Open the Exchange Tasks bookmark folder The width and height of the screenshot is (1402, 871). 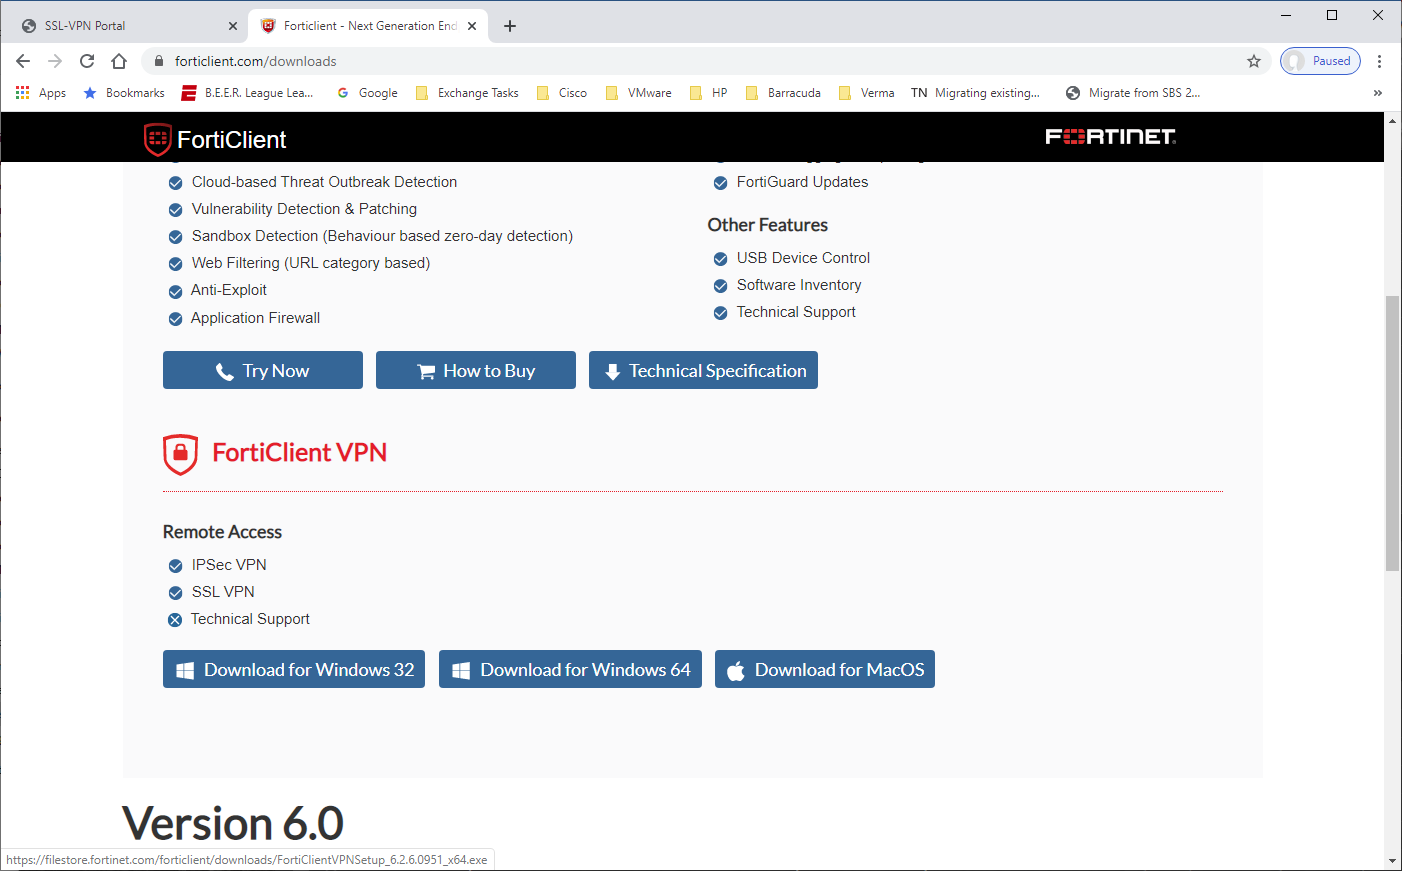(x=467, y=93)
